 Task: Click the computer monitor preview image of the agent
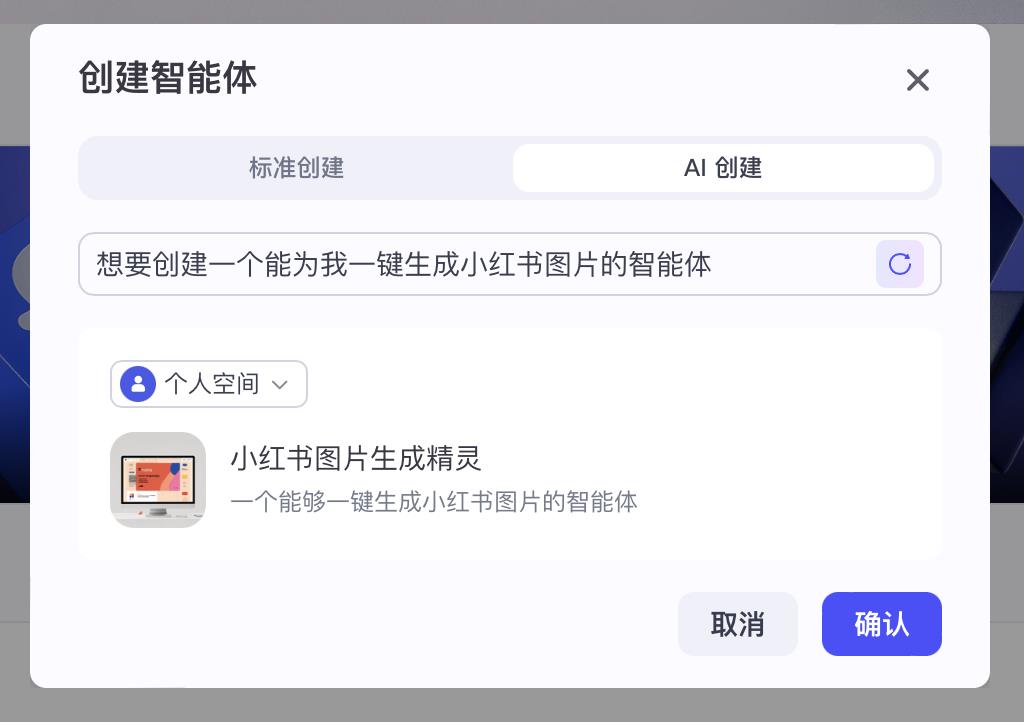158,480
